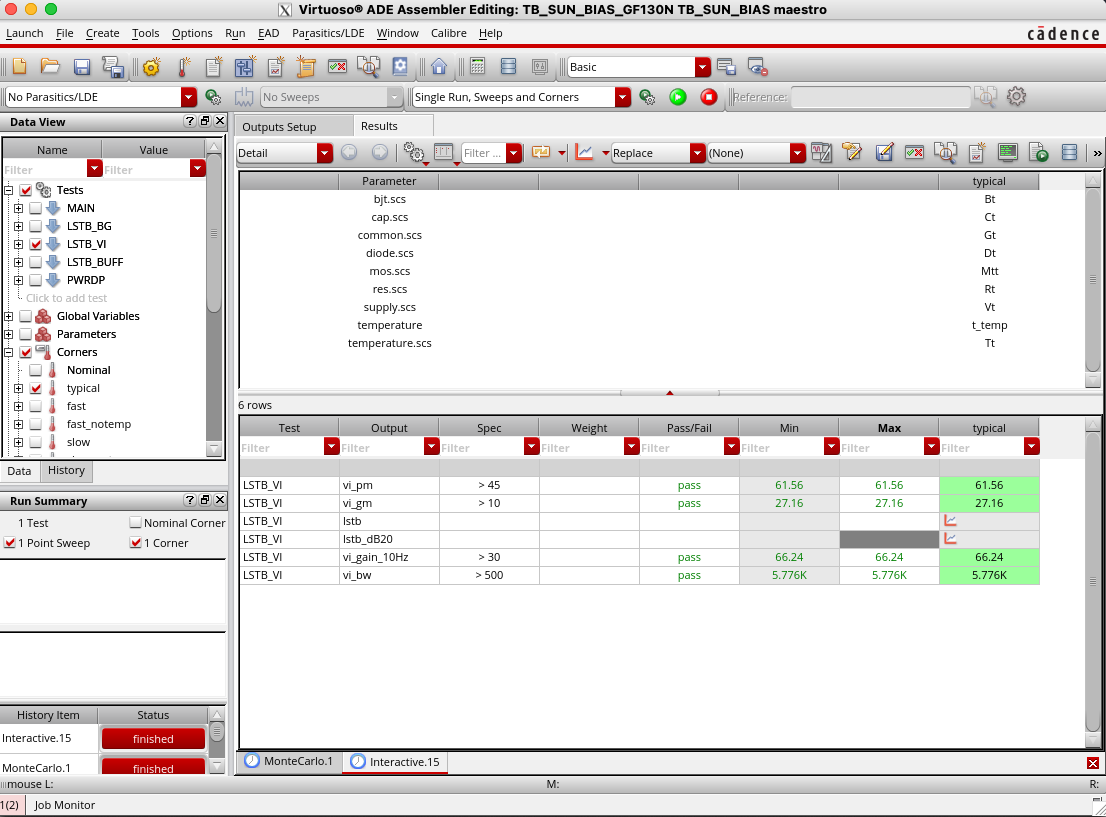1106x817 pixels.
Task: Switch to the Outputs Setup tab
Action: coord(279,127)
